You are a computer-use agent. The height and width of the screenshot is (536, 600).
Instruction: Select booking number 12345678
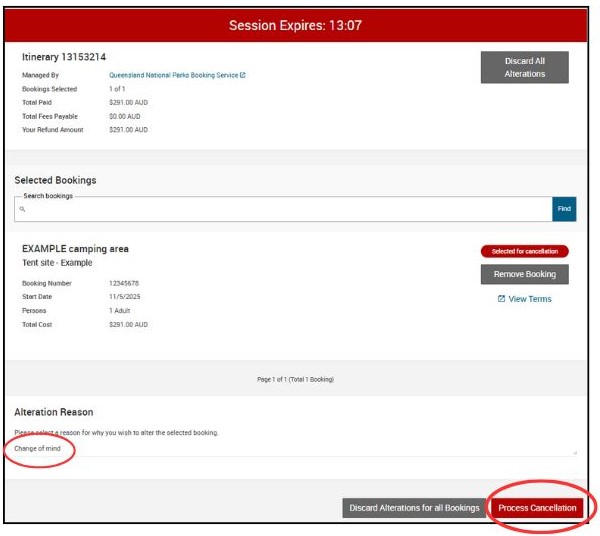pyautogui.click(x=124, y=283)
